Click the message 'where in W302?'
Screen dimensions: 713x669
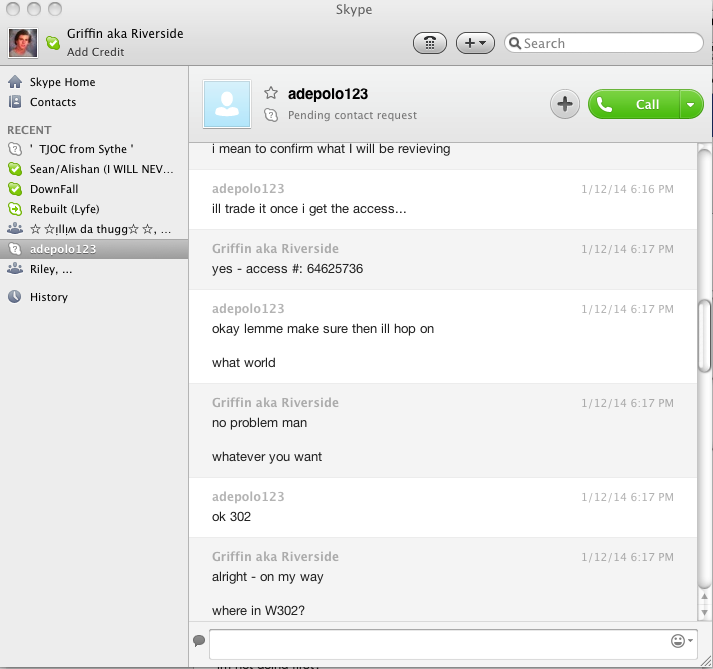(258, 610)
